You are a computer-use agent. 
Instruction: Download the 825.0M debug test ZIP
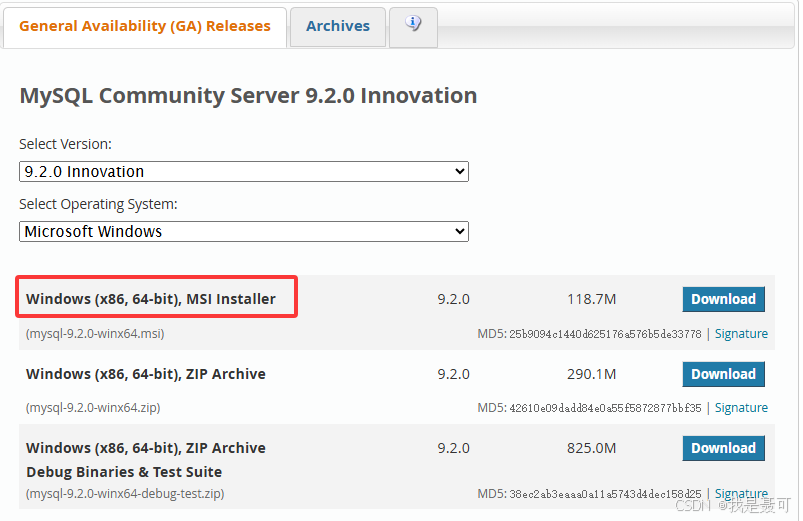tap(723, 448)
